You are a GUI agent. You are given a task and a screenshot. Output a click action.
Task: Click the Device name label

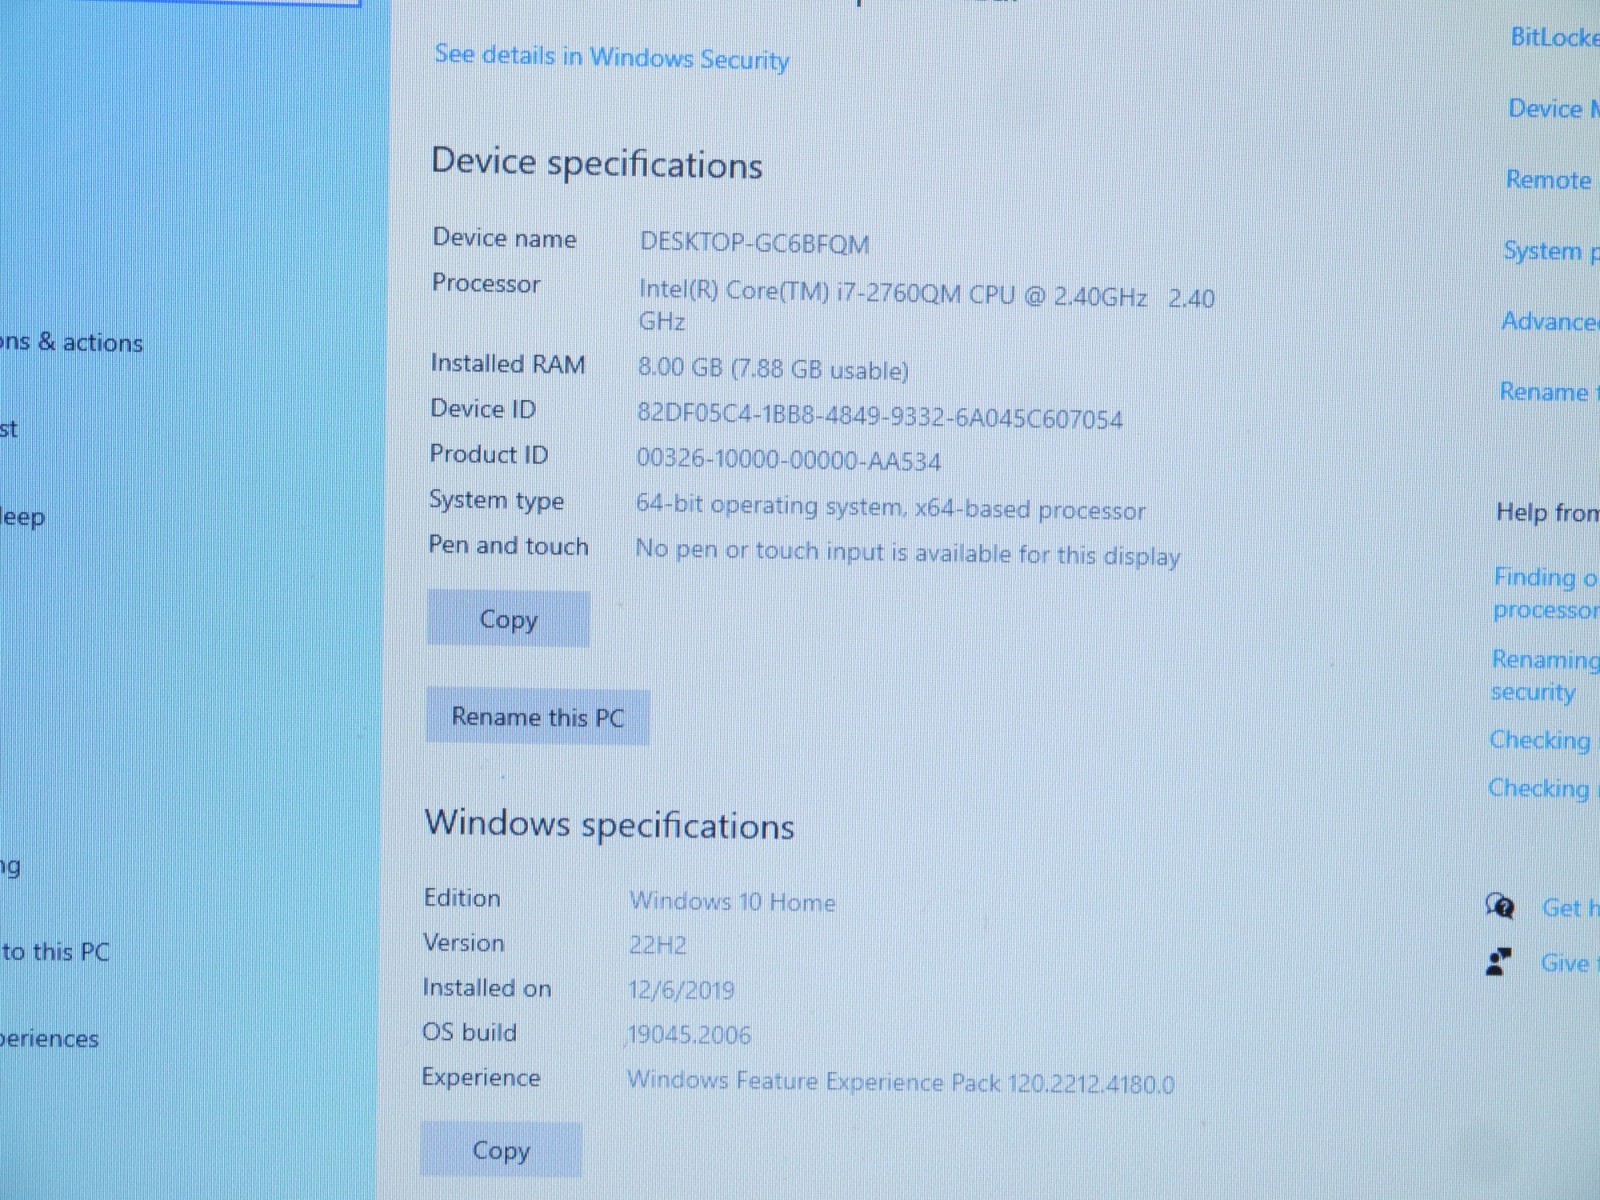[504, 238]
